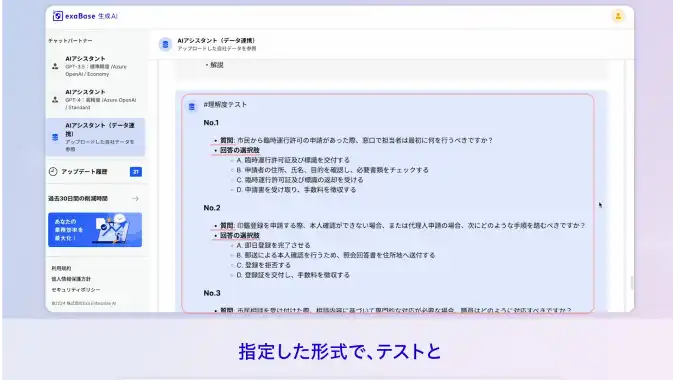Click the No.3 heading
The width and height of the screenshot is (673, 380).
212,293
